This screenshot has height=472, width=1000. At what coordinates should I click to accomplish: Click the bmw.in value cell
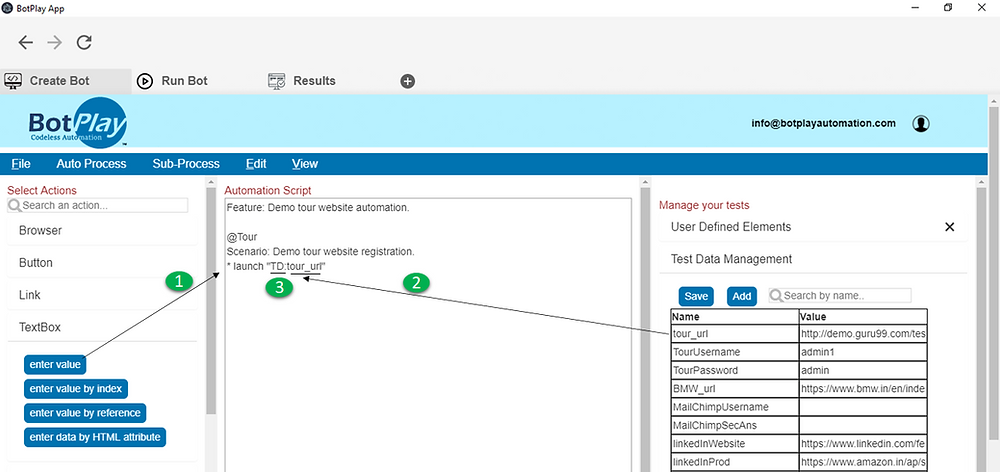tap(864, 388)
